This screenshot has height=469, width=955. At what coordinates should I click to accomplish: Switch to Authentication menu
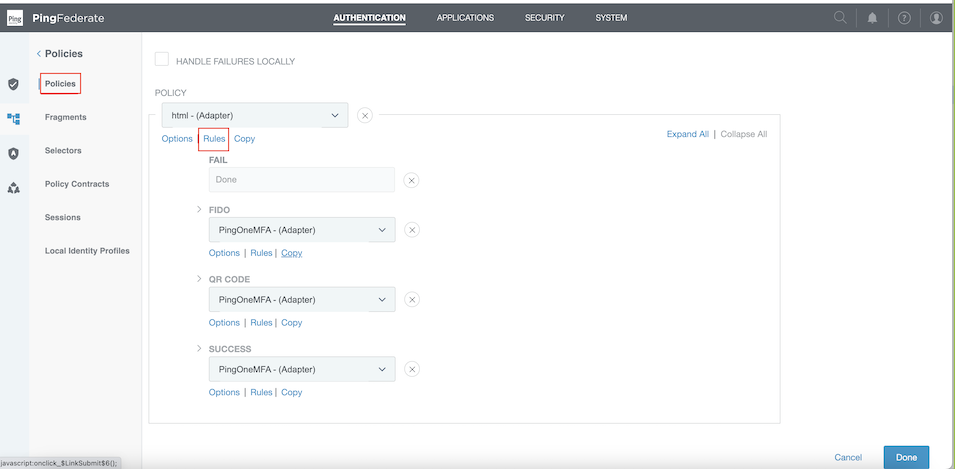pyautogui.click(x=369, y=18)
